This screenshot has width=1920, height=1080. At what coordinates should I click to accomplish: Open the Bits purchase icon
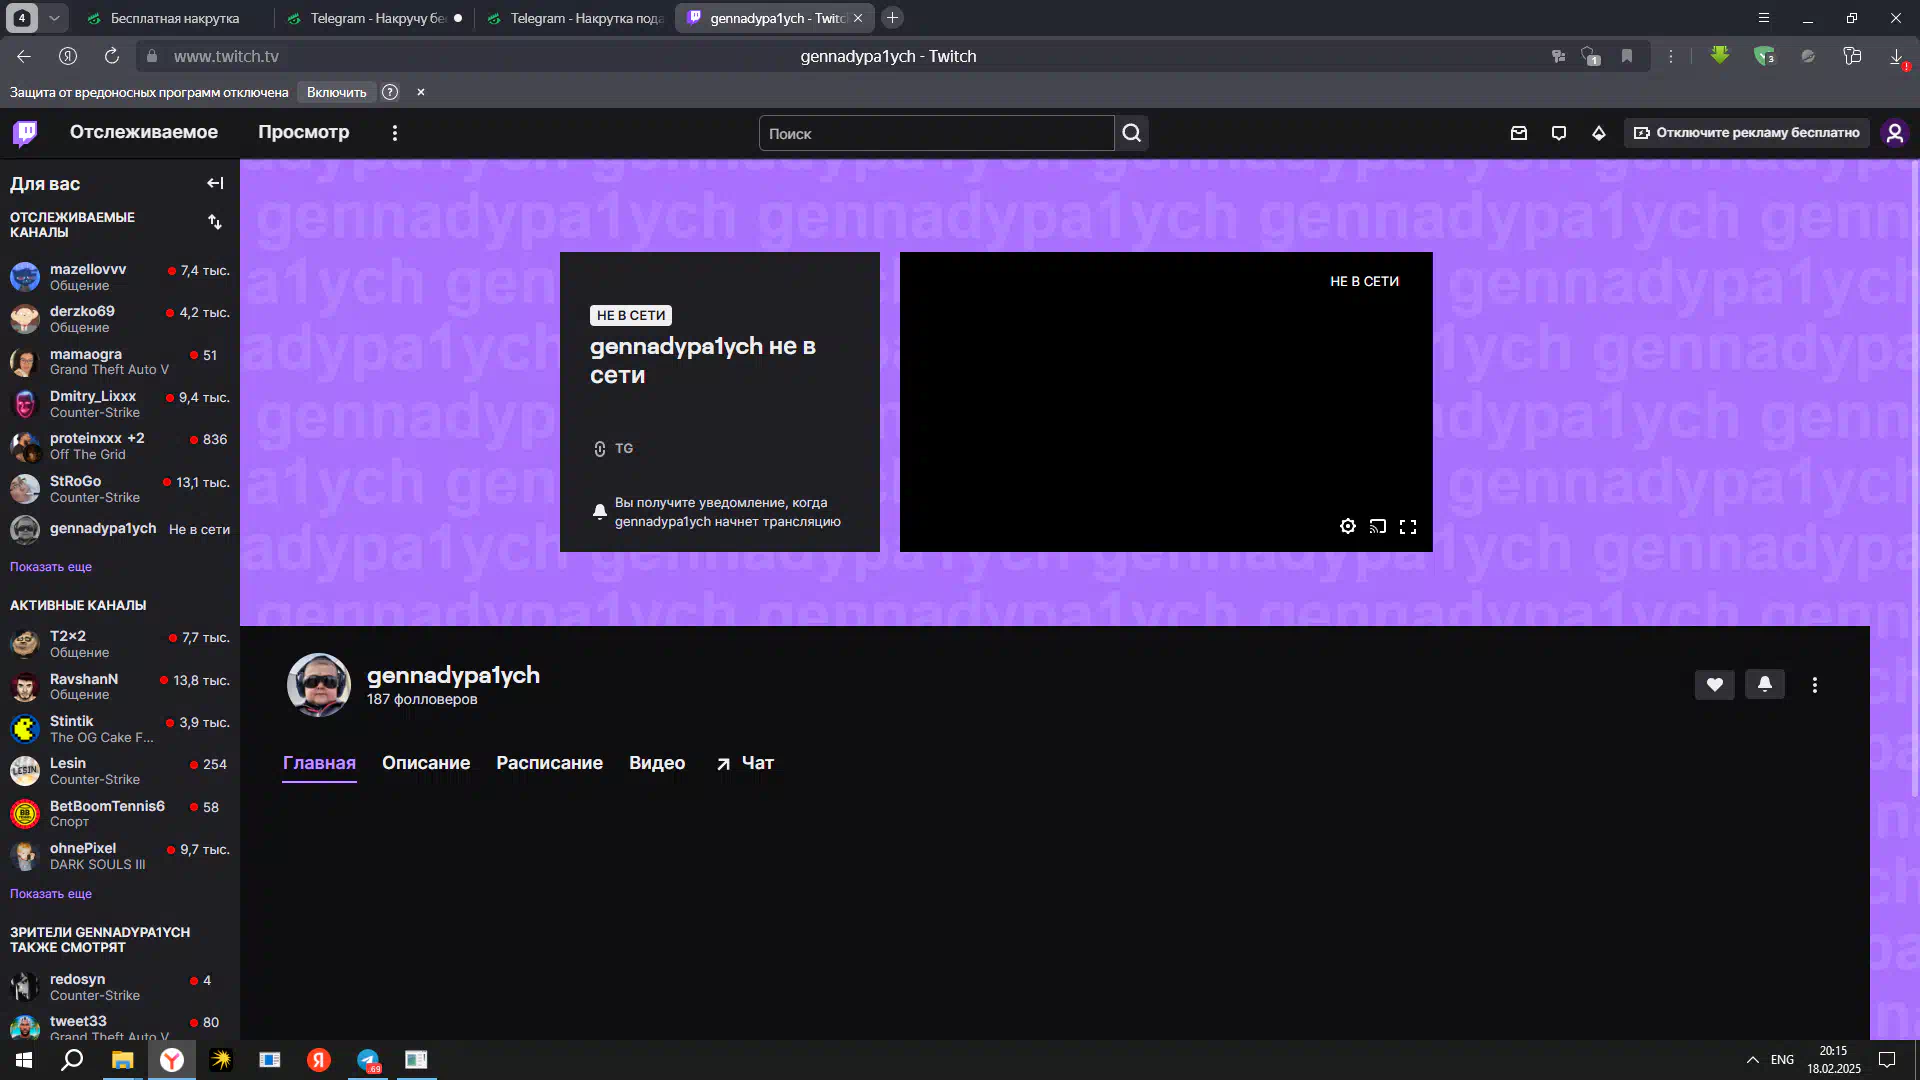click(1598, 133)
